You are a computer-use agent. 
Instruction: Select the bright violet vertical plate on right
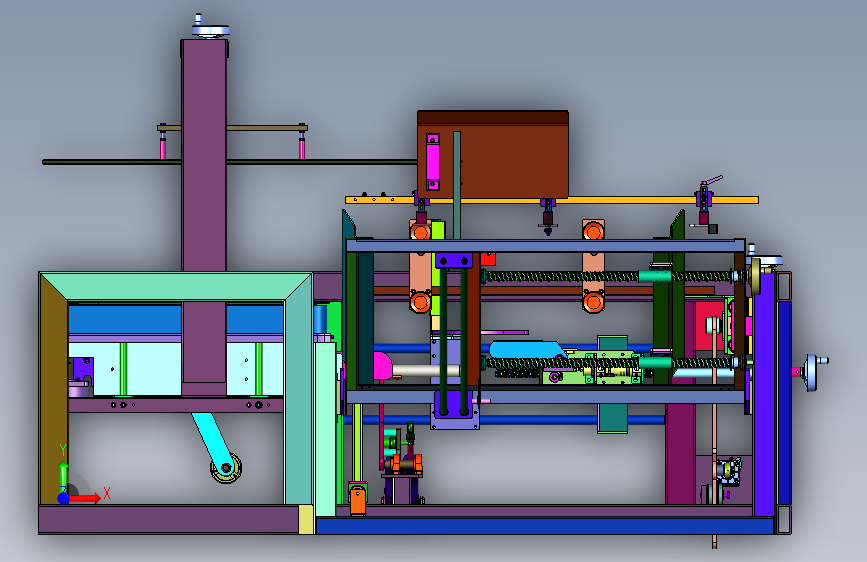764,394
